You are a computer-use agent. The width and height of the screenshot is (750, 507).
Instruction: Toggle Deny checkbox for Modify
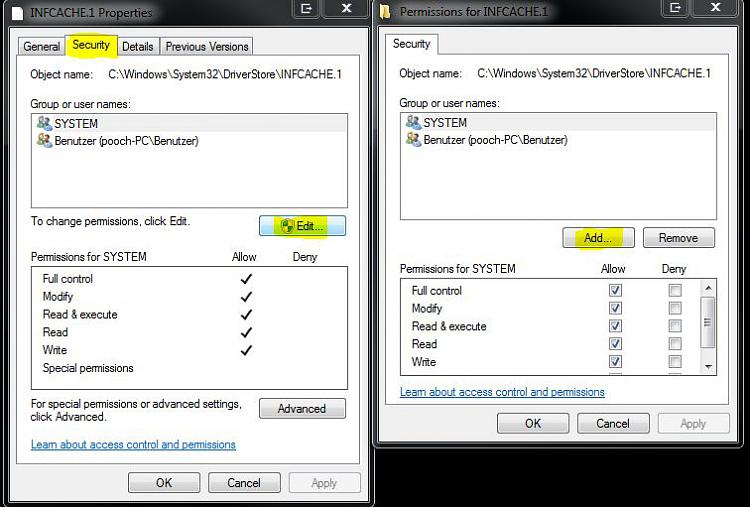(675, 308)
